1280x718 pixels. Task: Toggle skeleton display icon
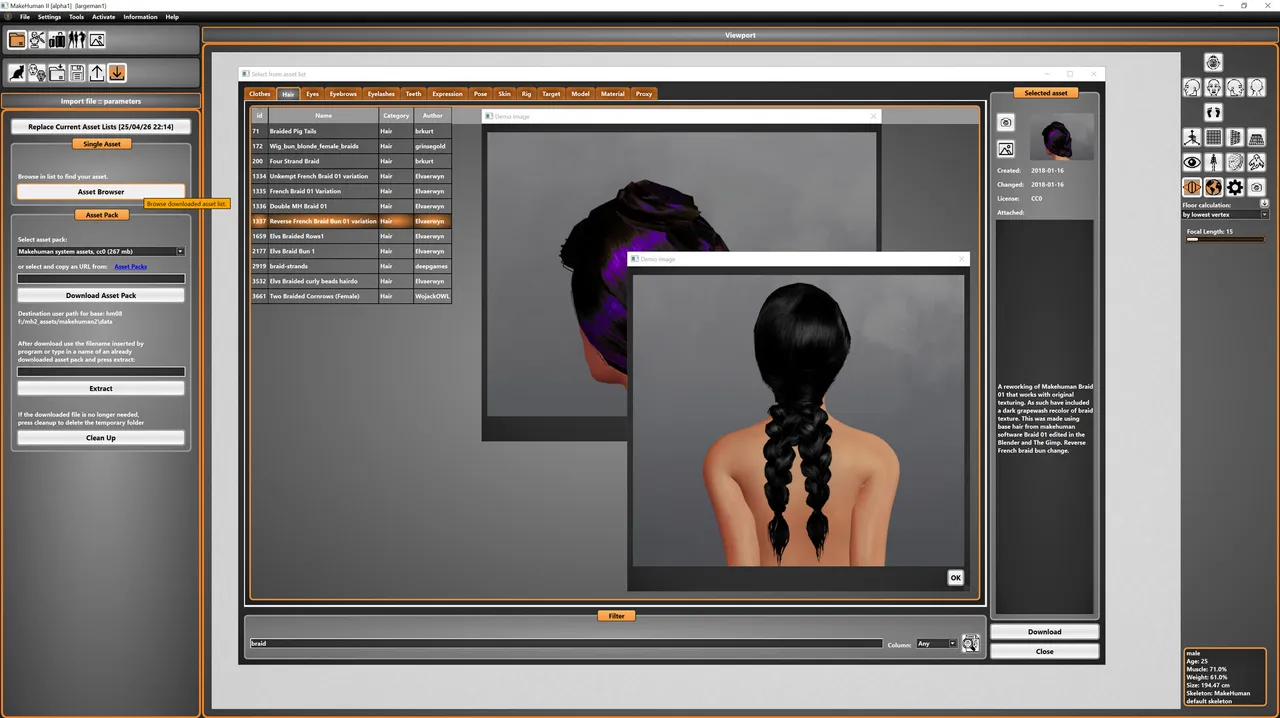click(1213, 162)
